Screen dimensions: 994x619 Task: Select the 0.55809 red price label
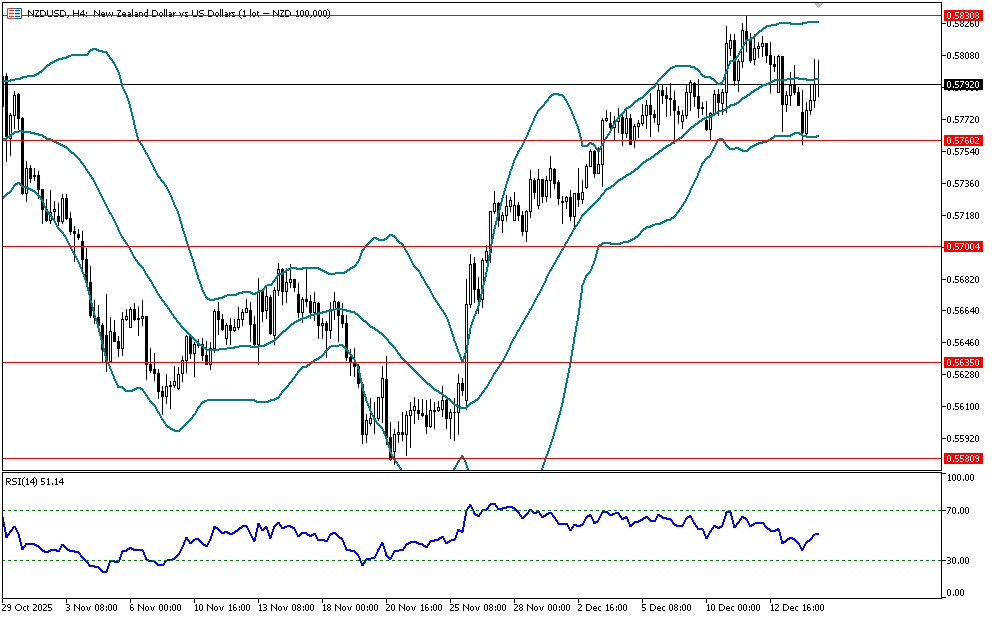pos(961,458)
